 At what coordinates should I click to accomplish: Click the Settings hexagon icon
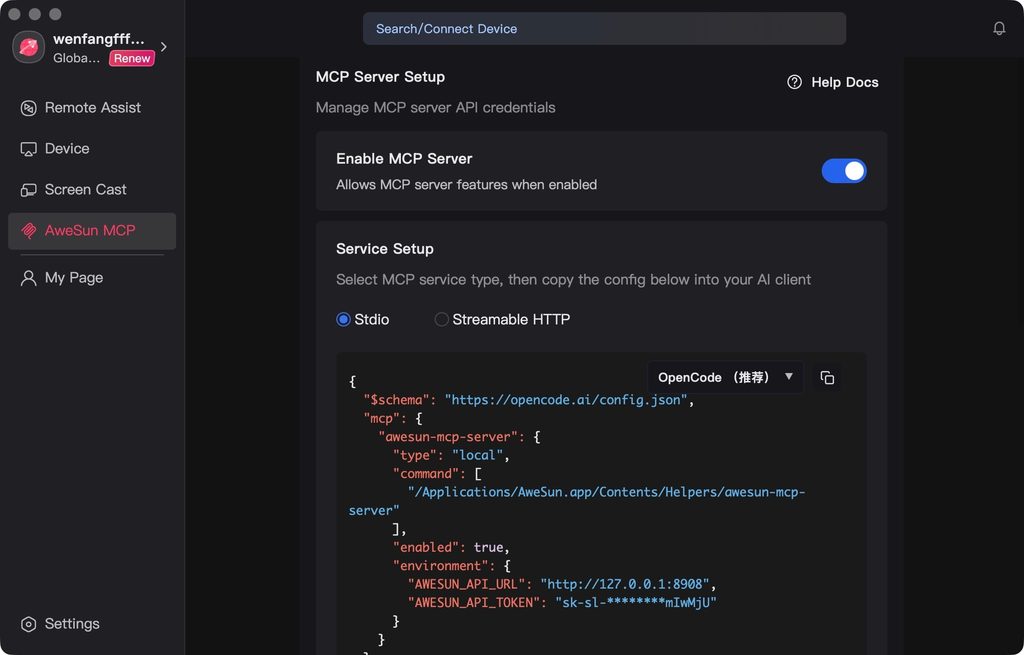pyautogui.click(x=28, y=624)
